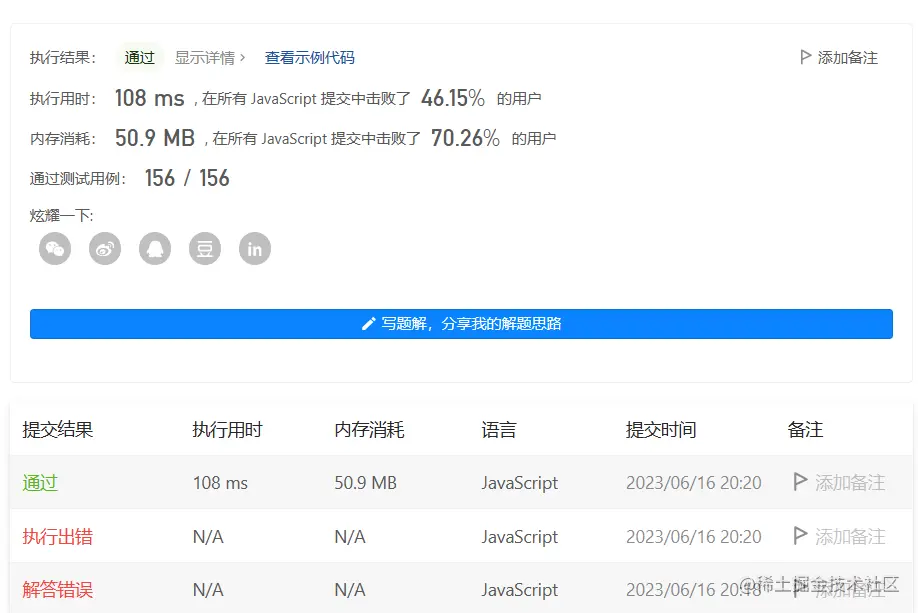Open the 查看示例代码 link
The height and width of the screenshot is (613, 918).
point(310,57)
